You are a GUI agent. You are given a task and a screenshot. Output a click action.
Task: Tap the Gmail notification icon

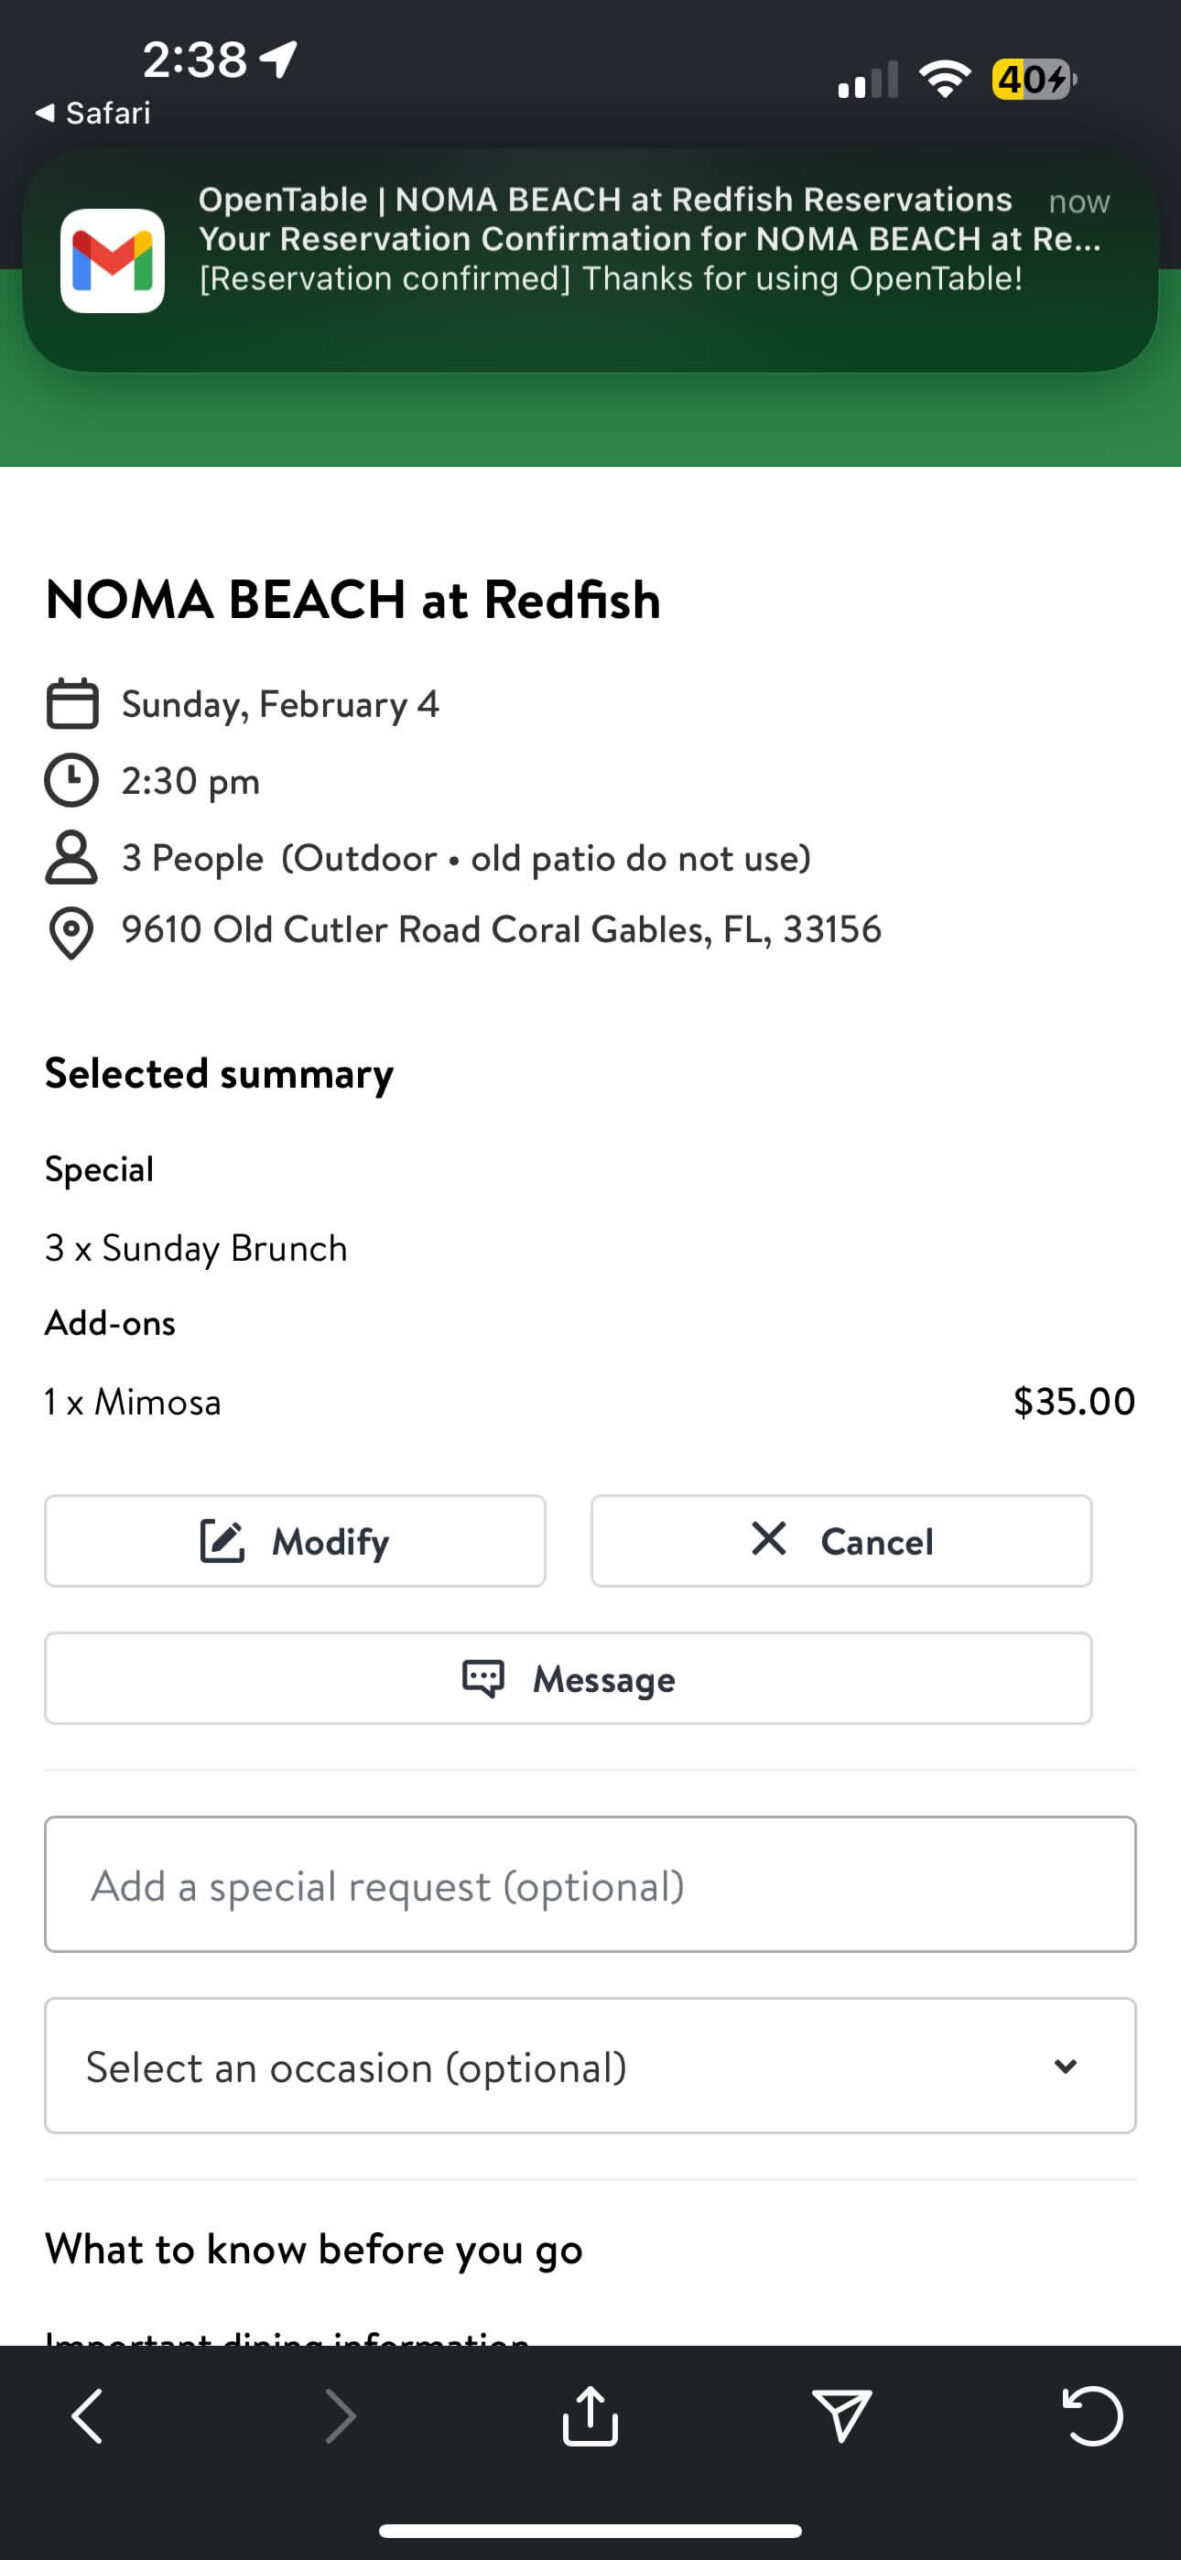[x=112, y=260]
